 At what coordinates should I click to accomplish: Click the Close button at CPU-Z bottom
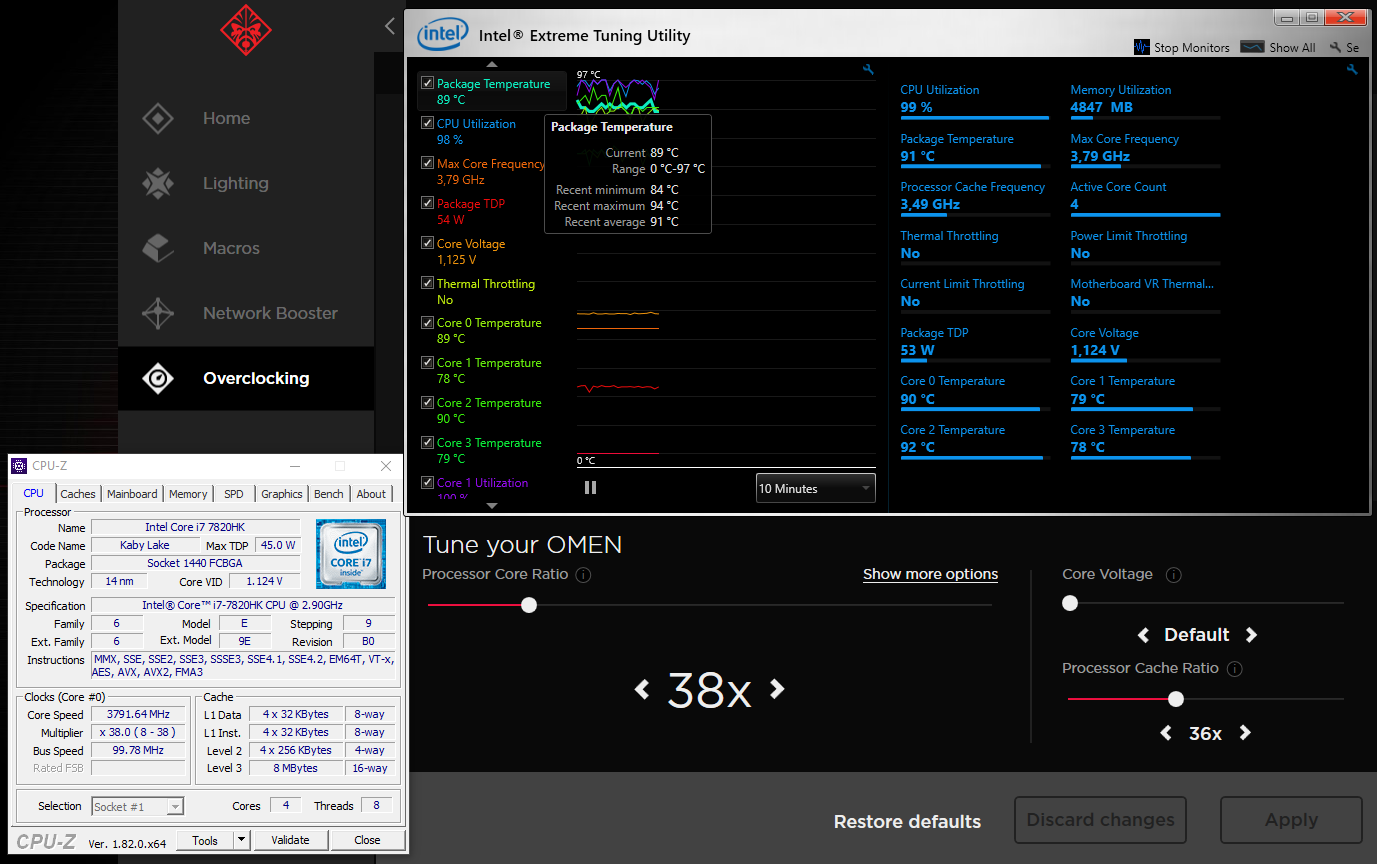tap(368, 840)
